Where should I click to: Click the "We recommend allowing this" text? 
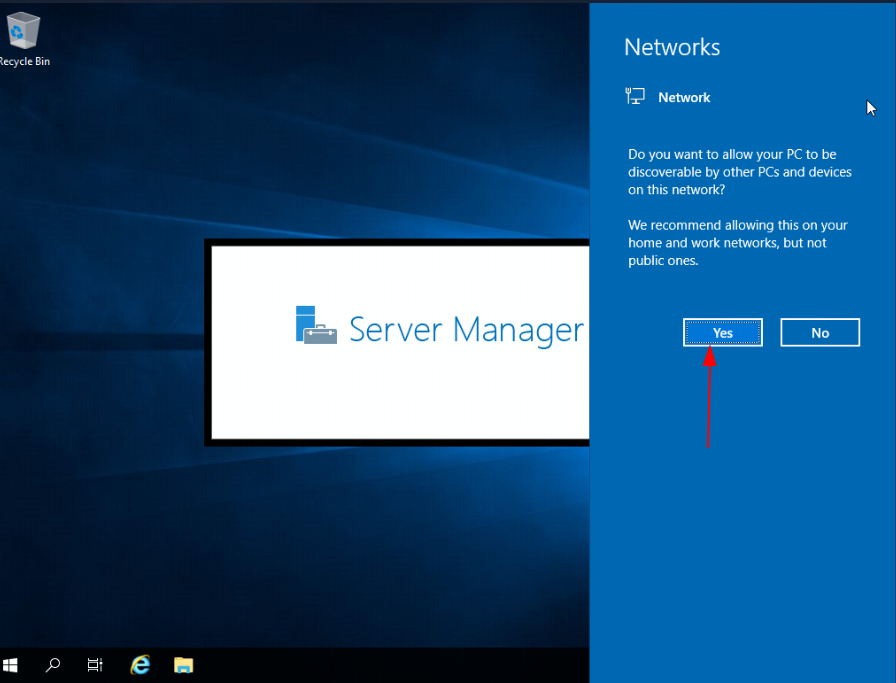(x=737, y=243)
